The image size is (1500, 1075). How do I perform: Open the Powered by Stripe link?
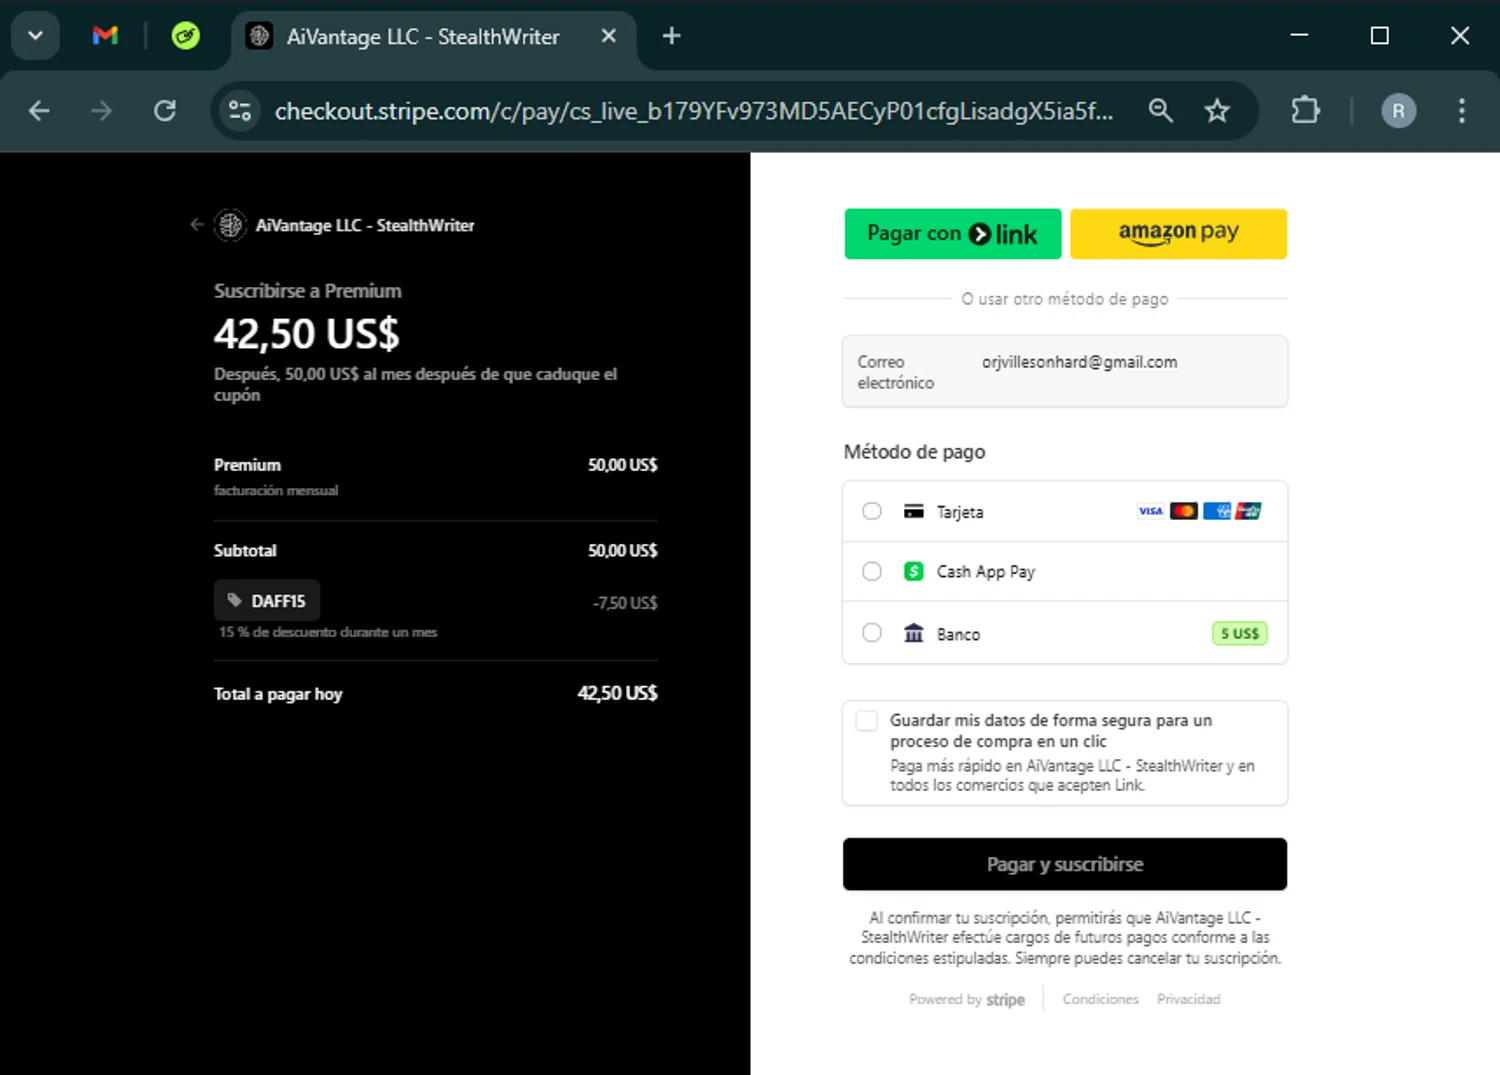point(966,999)
